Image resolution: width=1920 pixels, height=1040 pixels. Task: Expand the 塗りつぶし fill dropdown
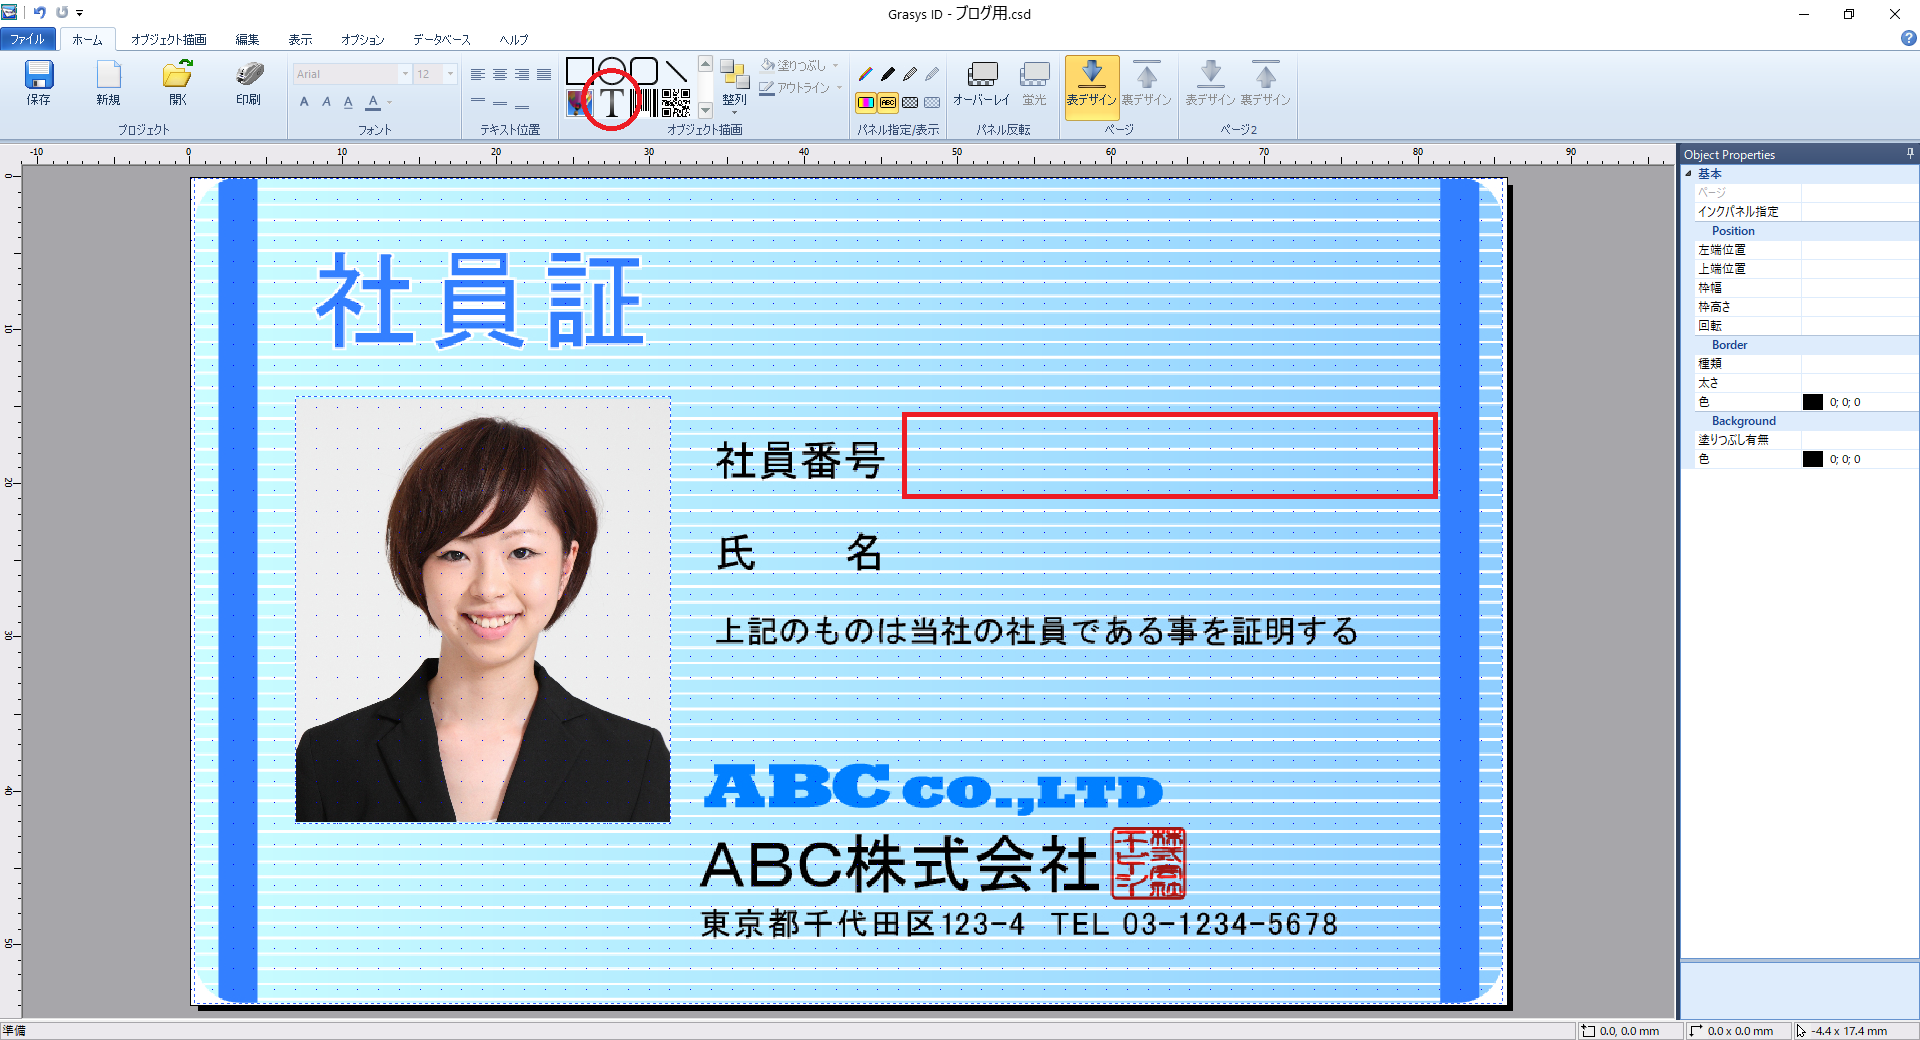836,65
